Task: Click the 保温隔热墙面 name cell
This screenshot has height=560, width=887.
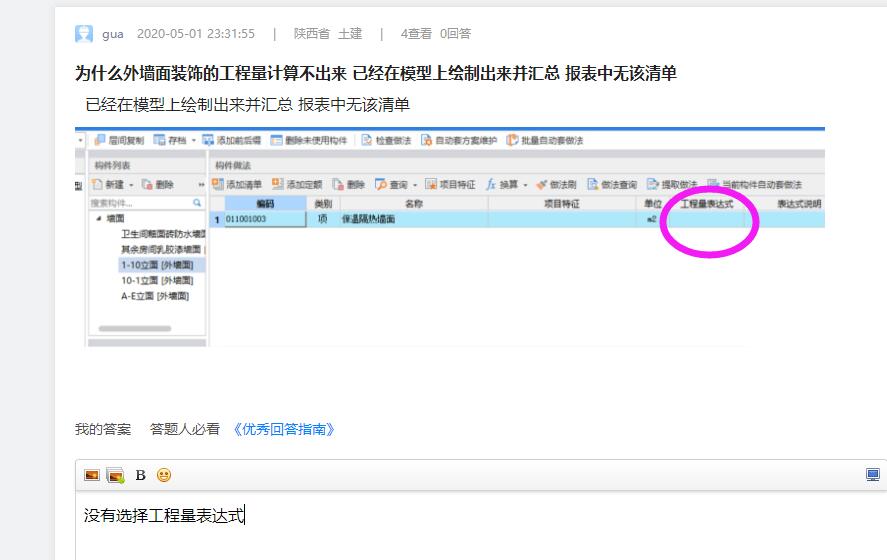Action: pos(414,219)
